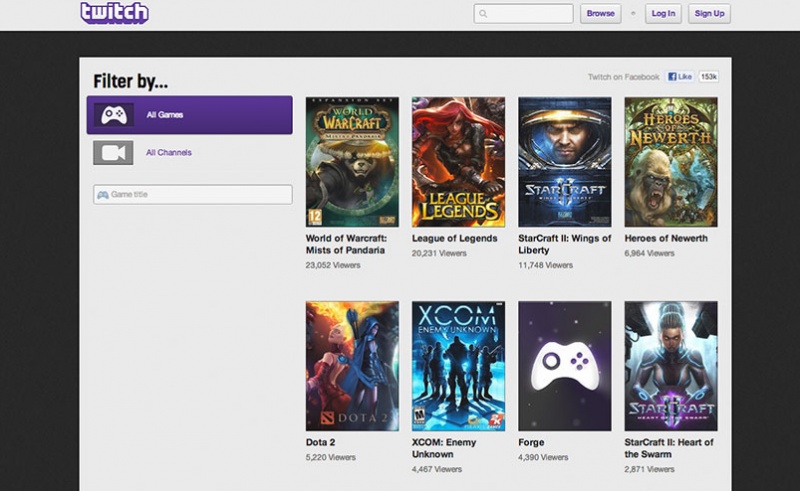Open StarCraft II: Heart of the Swarm cover

[670, 366]
